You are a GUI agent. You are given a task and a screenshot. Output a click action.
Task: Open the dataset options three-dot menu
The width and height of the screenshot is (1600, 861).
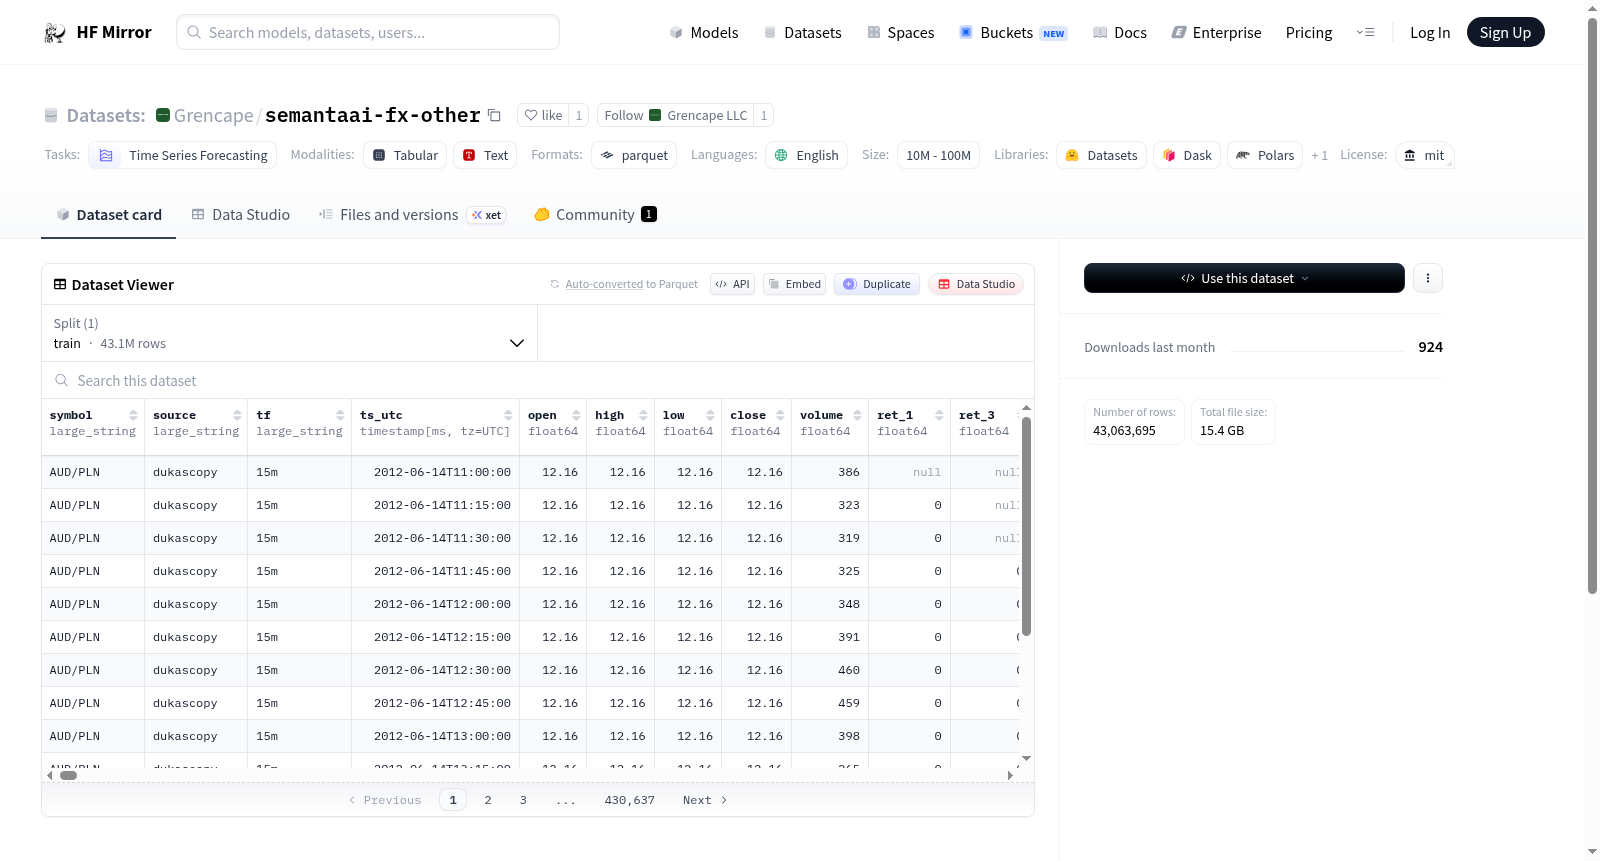[1428, 278]
